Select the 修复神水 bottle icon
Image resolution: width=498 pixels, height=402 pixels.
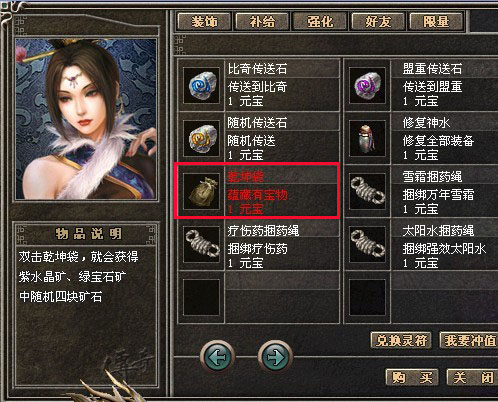[367, 139]
